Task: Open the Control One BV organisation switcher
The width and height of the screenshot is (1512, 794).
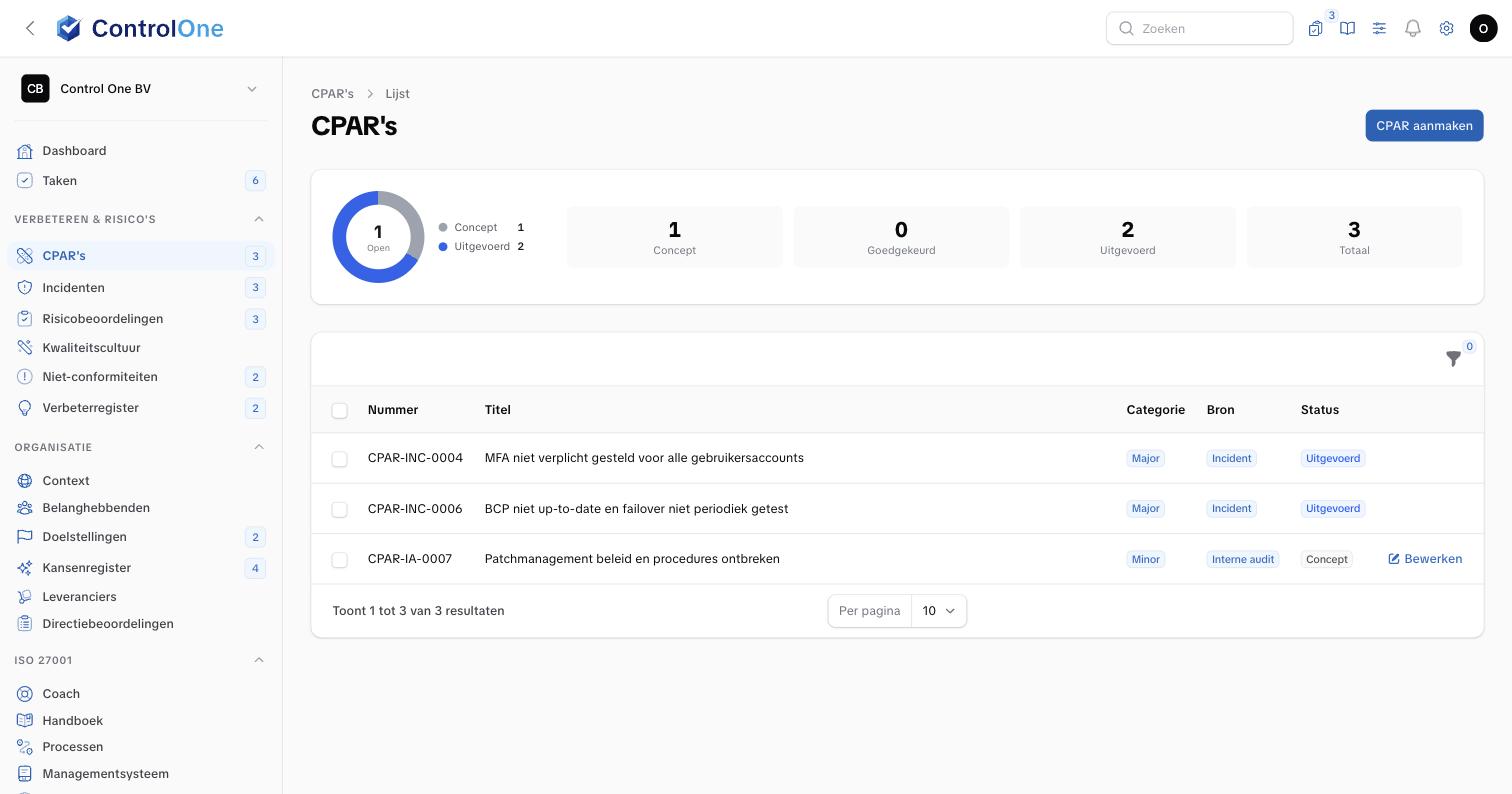Action: [140, 88]
